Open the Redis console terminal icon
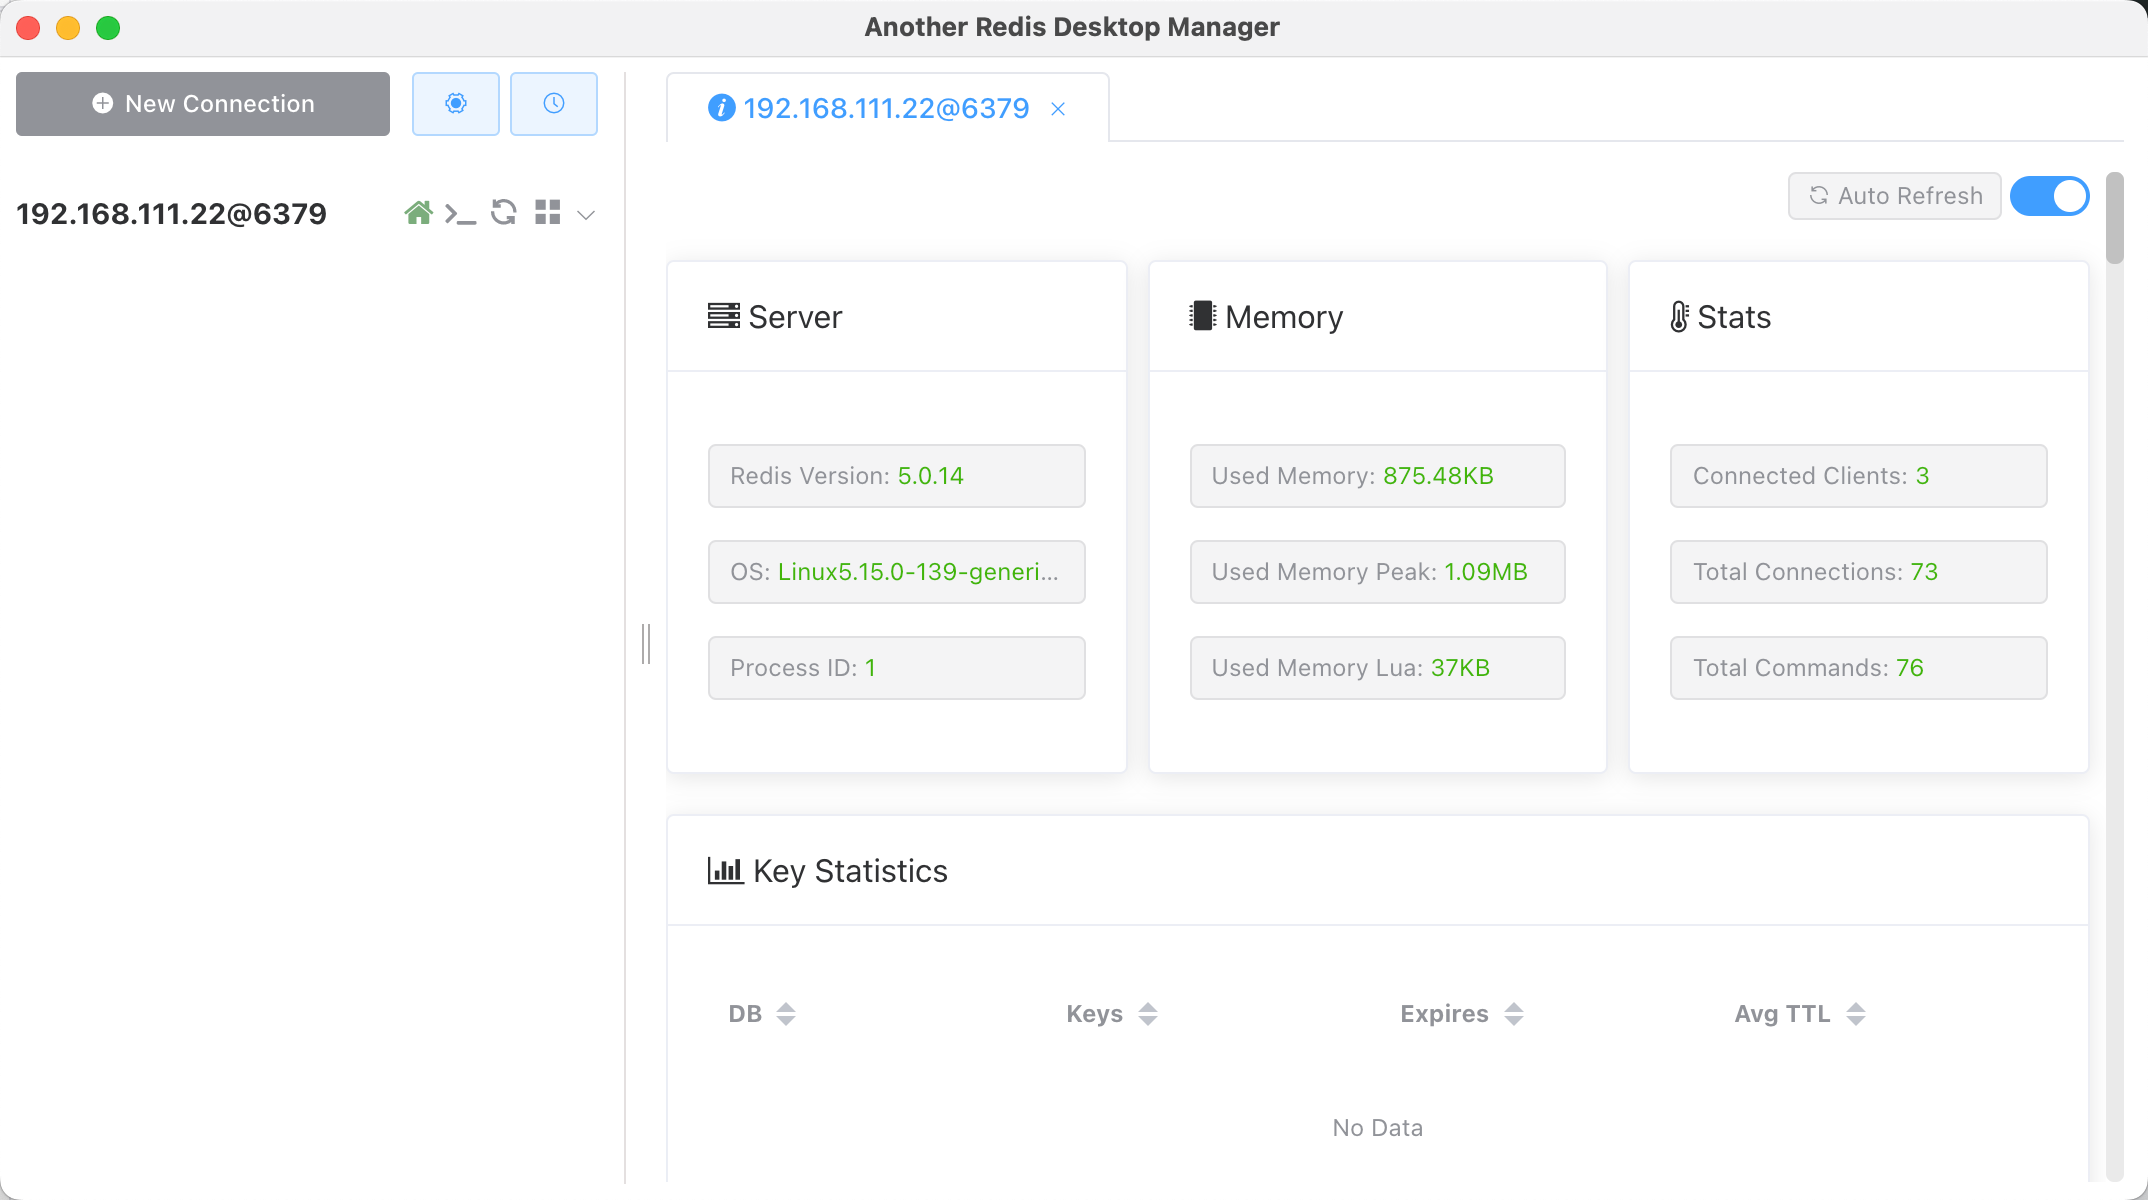This screenshot has width=2148, height=1200. (x=460, y=214)
